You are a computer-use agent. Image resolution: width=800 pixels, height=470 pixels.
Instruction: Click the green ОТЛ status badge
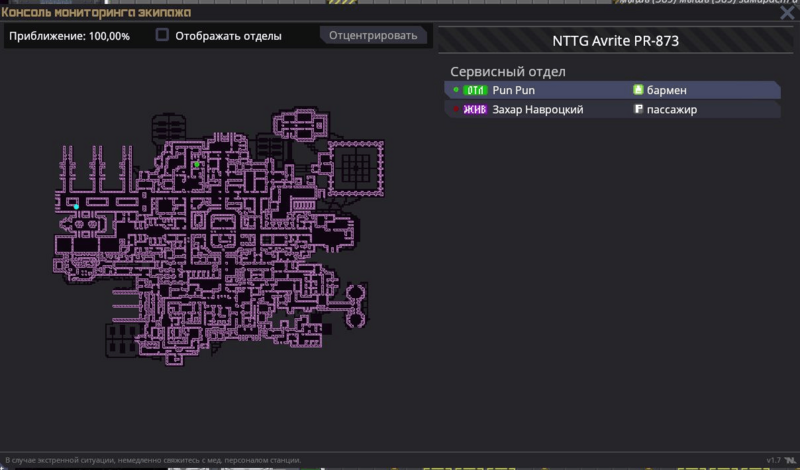[476, 90]
